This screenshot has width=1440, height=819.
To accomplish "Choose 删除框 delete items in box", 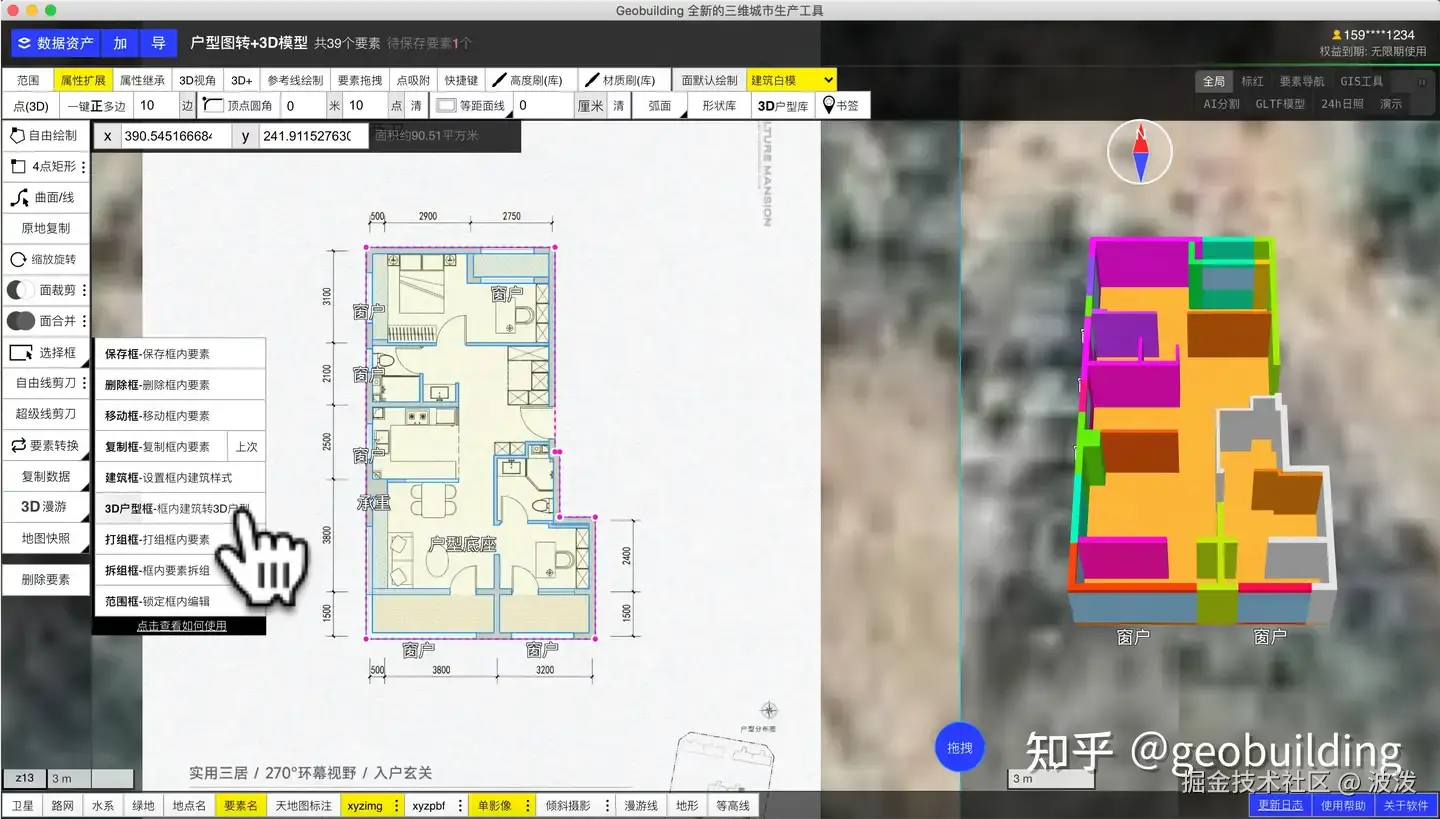I will tap(180, 384).
